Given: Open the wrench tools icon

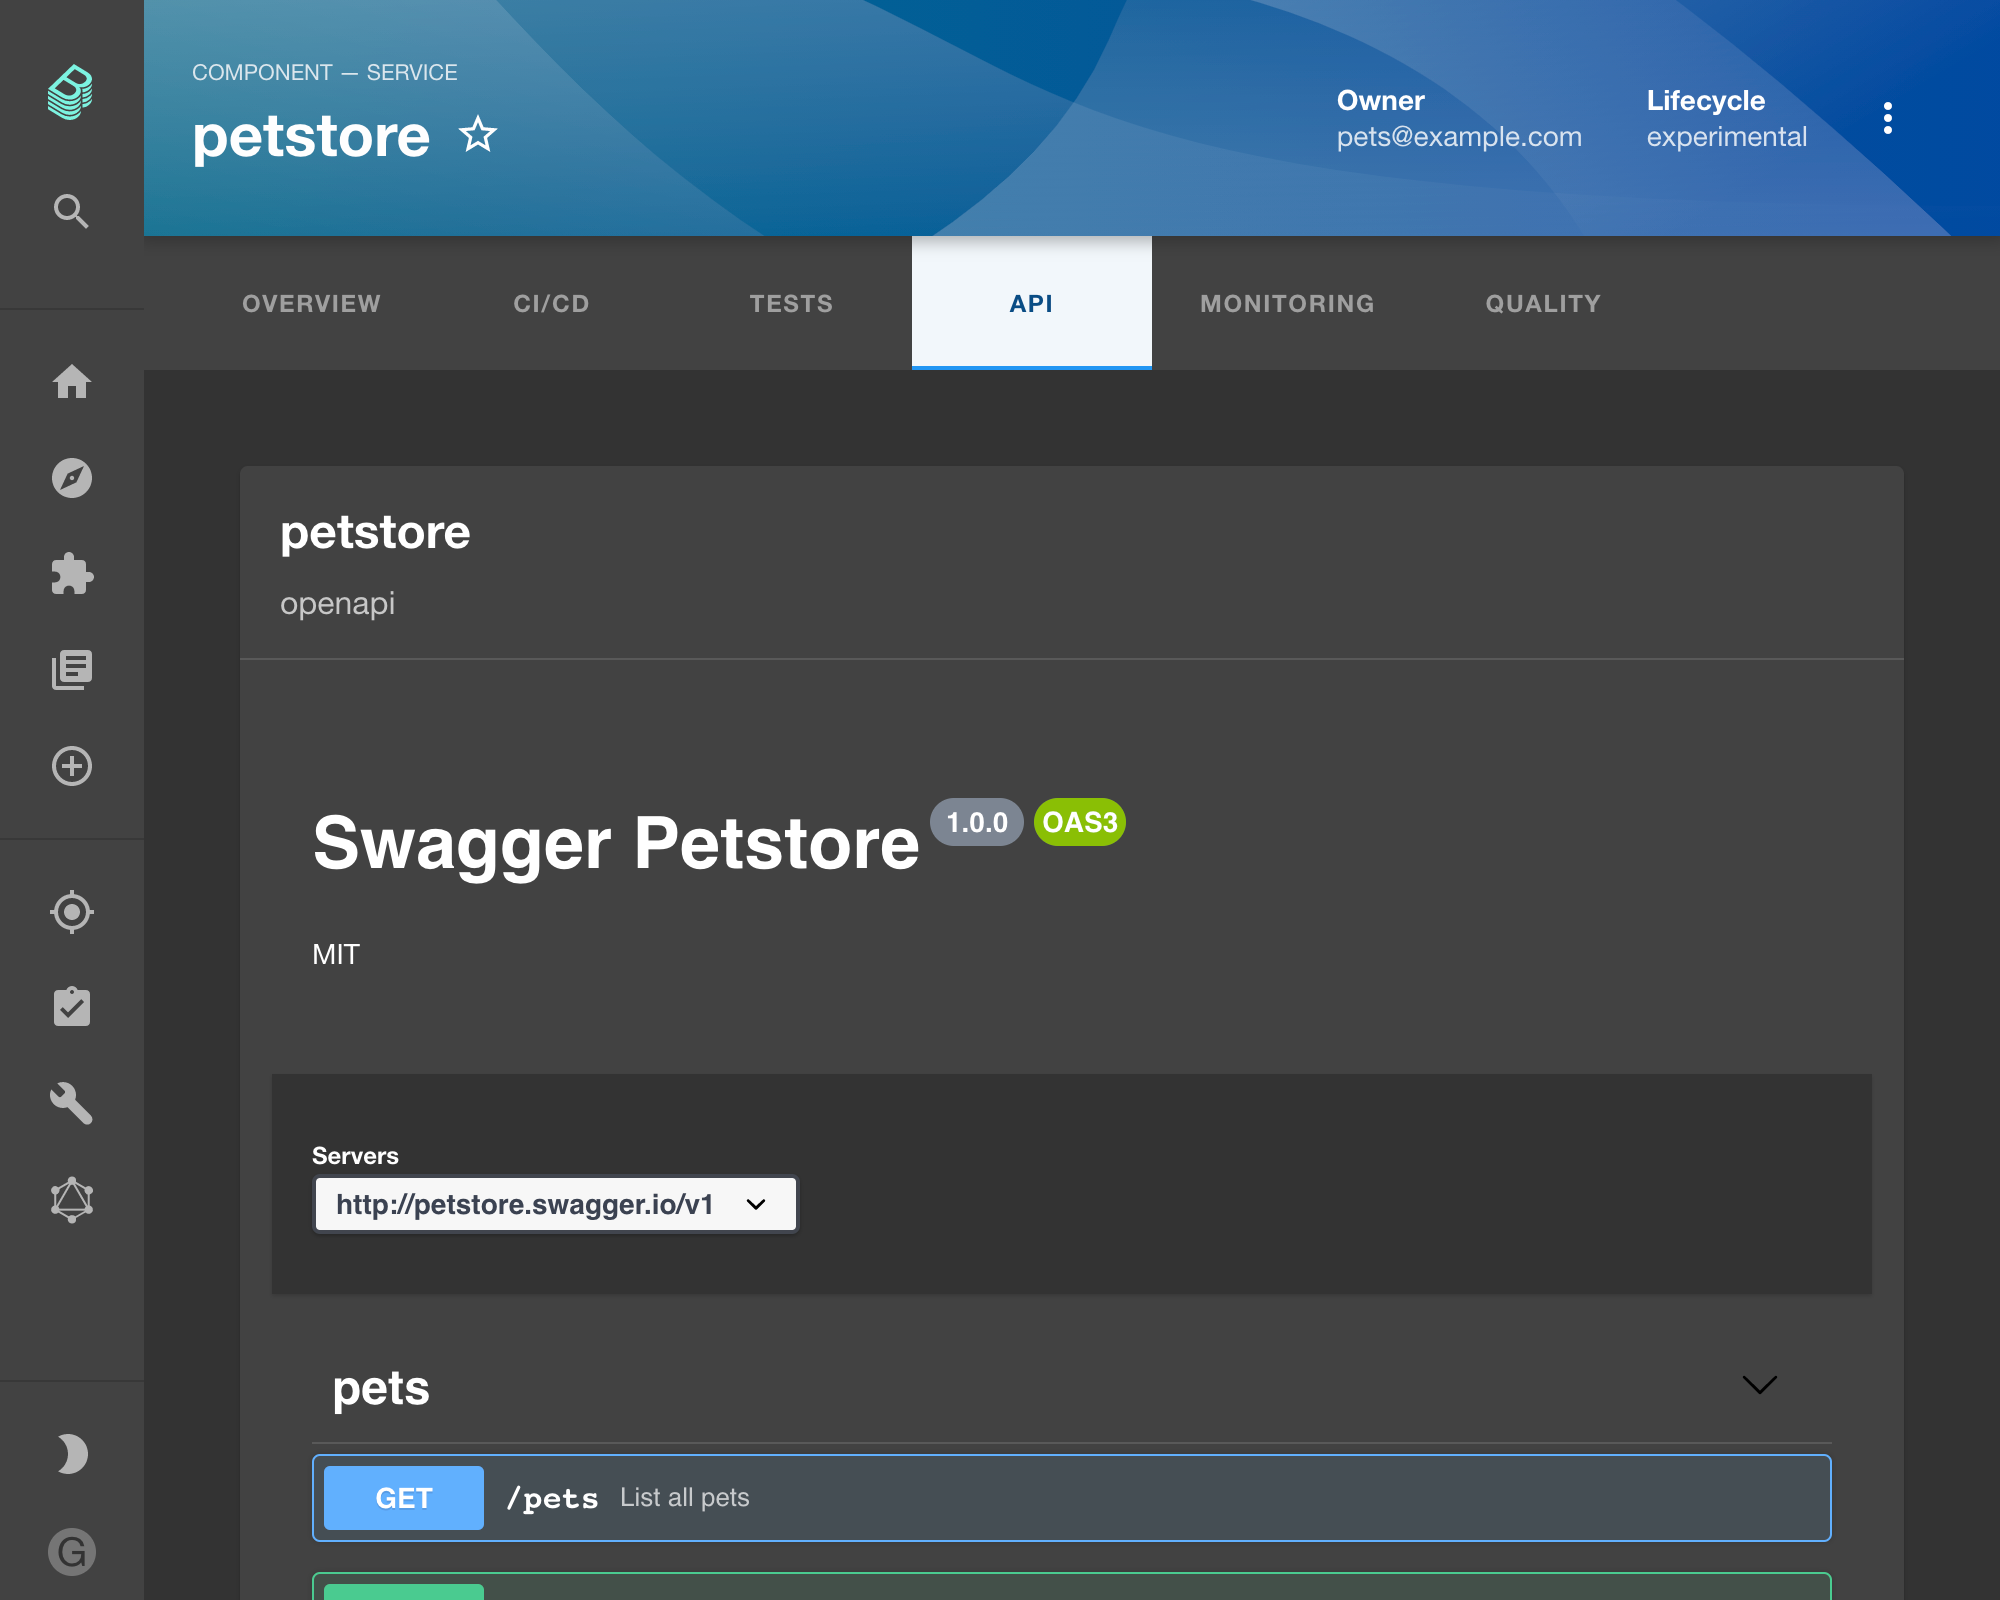Looking at the screenshot, I should [72, 1103].
